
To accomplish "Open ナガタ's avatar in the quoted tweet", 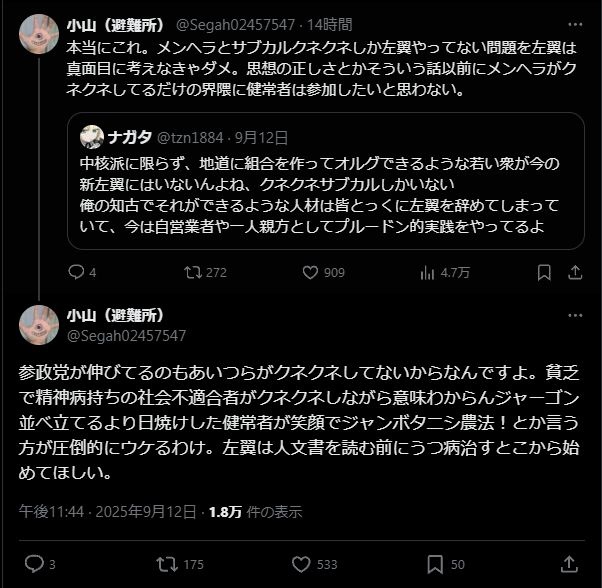I will click(92, 137).
